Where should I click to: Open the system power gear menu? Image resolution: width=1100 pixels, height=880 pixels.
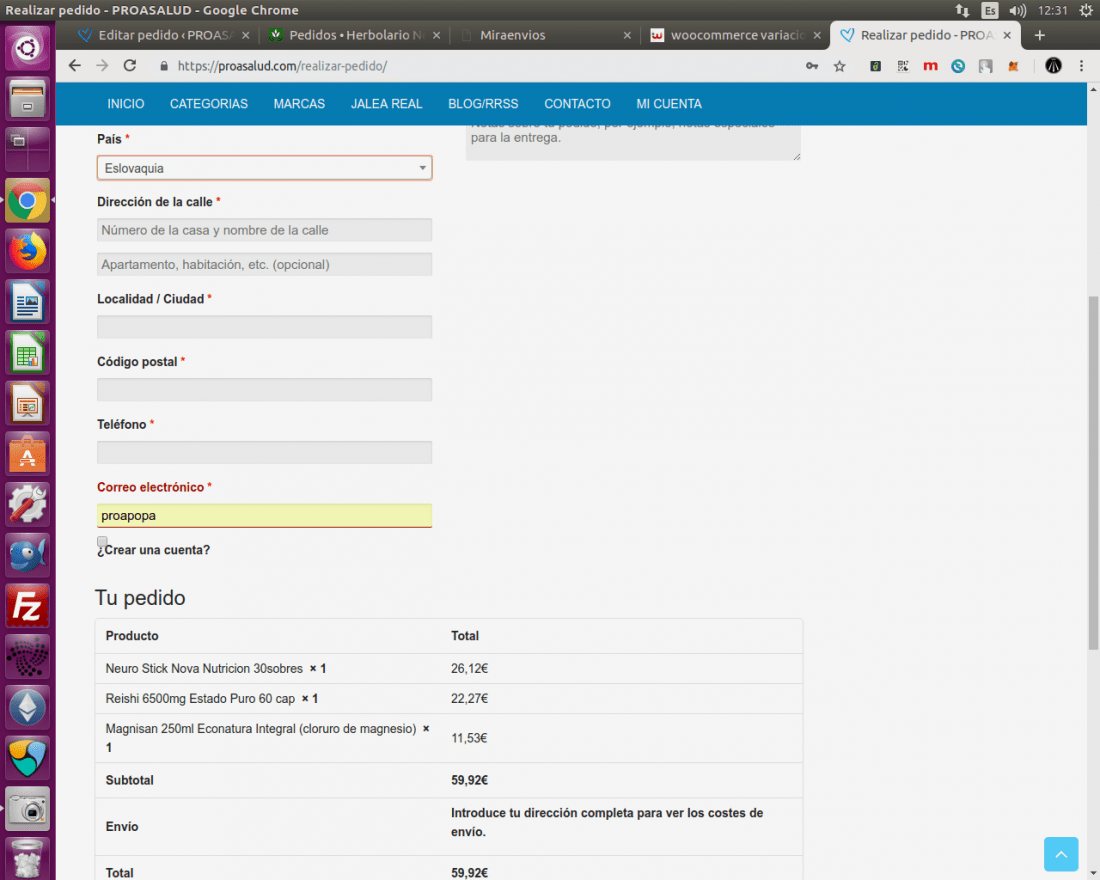point(1086,11)
